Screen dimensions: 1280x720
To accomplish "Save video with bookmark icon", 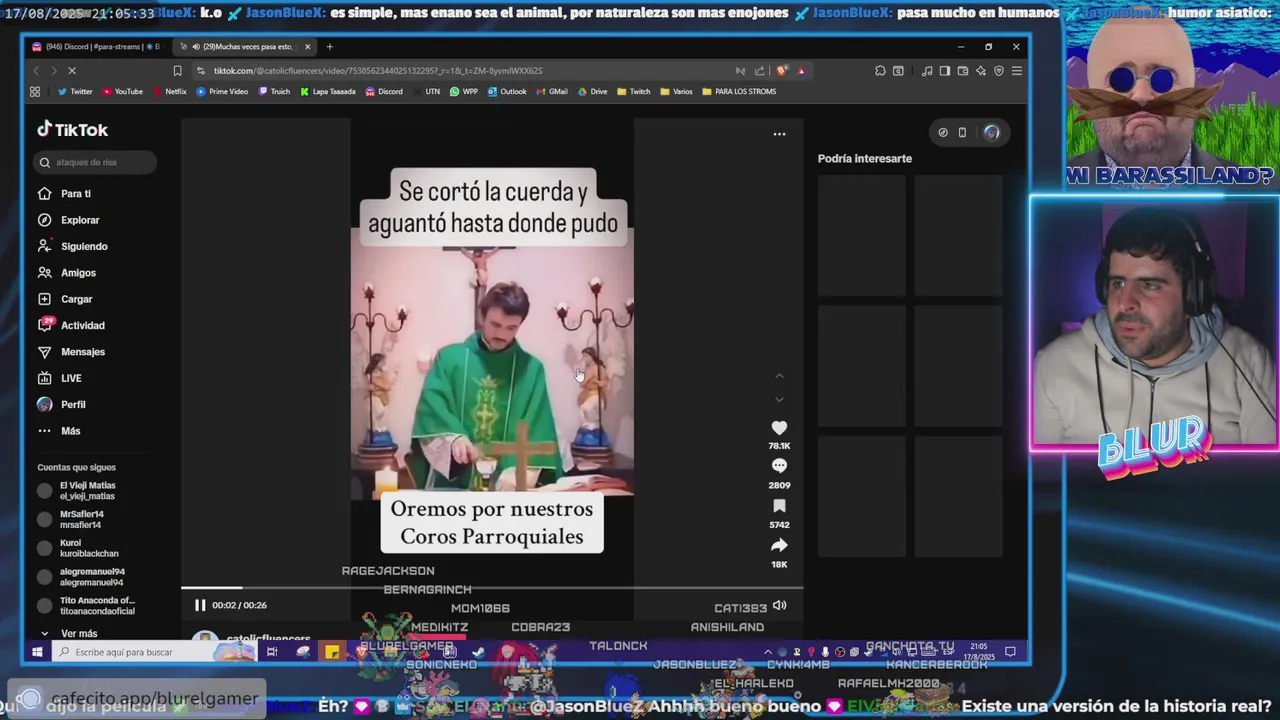I will pos(779,506).
